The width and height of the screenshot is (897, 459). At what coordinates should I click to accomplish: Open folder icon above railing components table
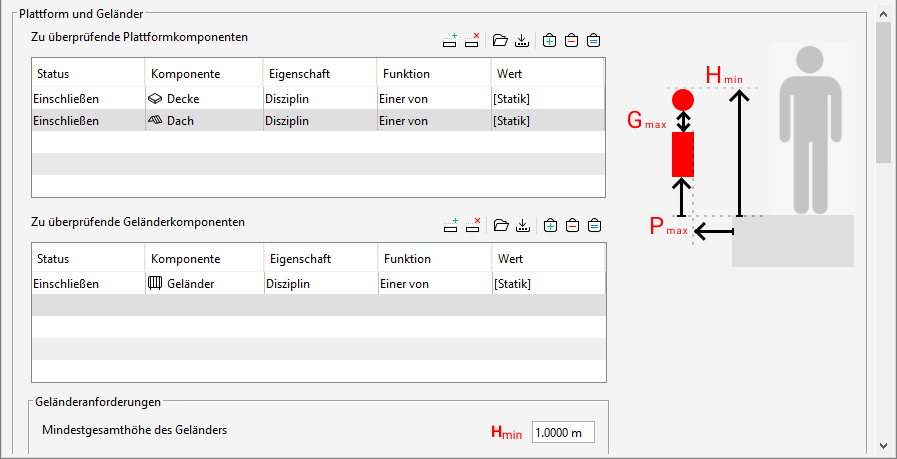click(x=501, y=225)
